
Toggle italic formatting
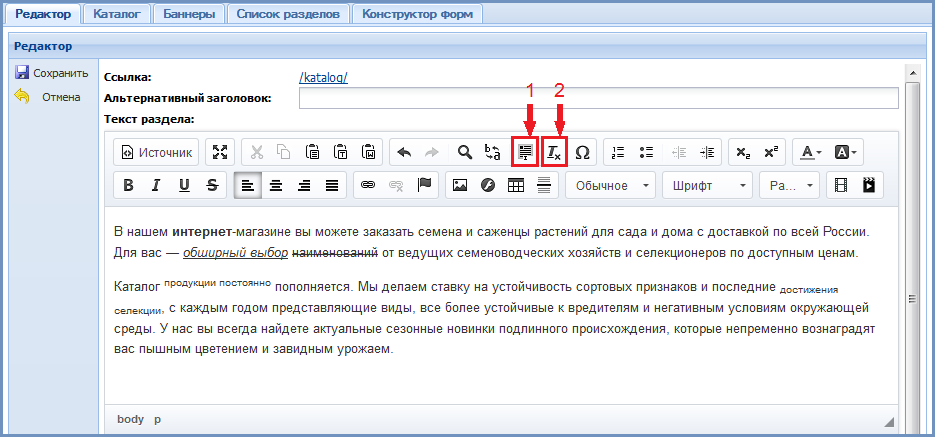coord(156,185)
